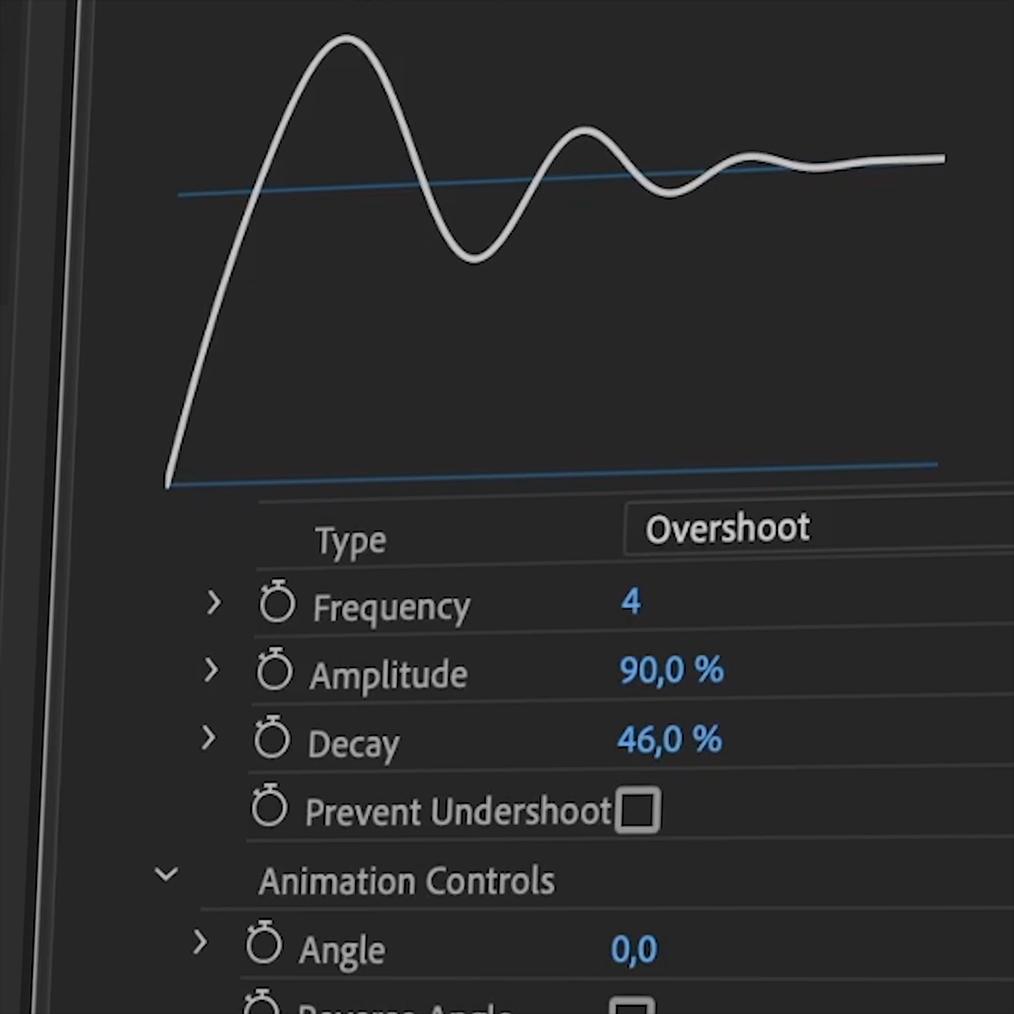Open the Type dropdown showing Overshoot
This screenshot has width=1014, height=1014.
pos(818,528)
